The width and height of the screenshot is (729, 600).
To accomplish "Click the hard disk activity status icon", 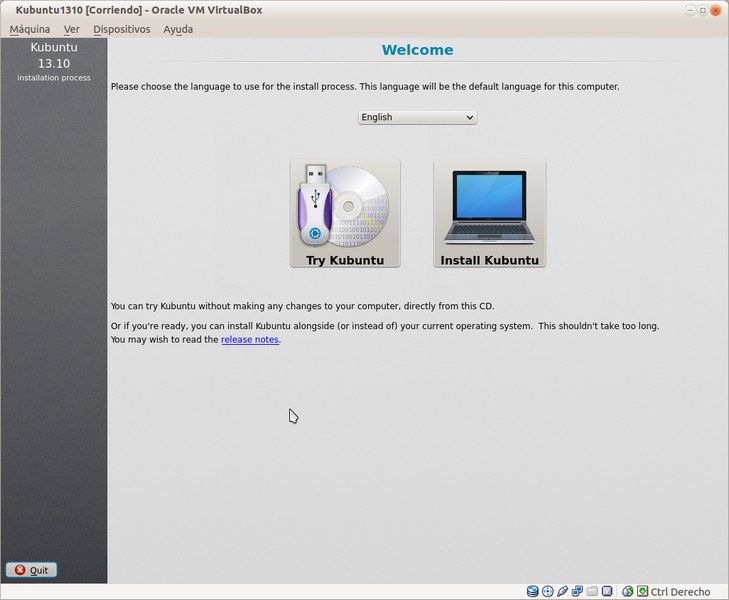I will coord(533,591).
